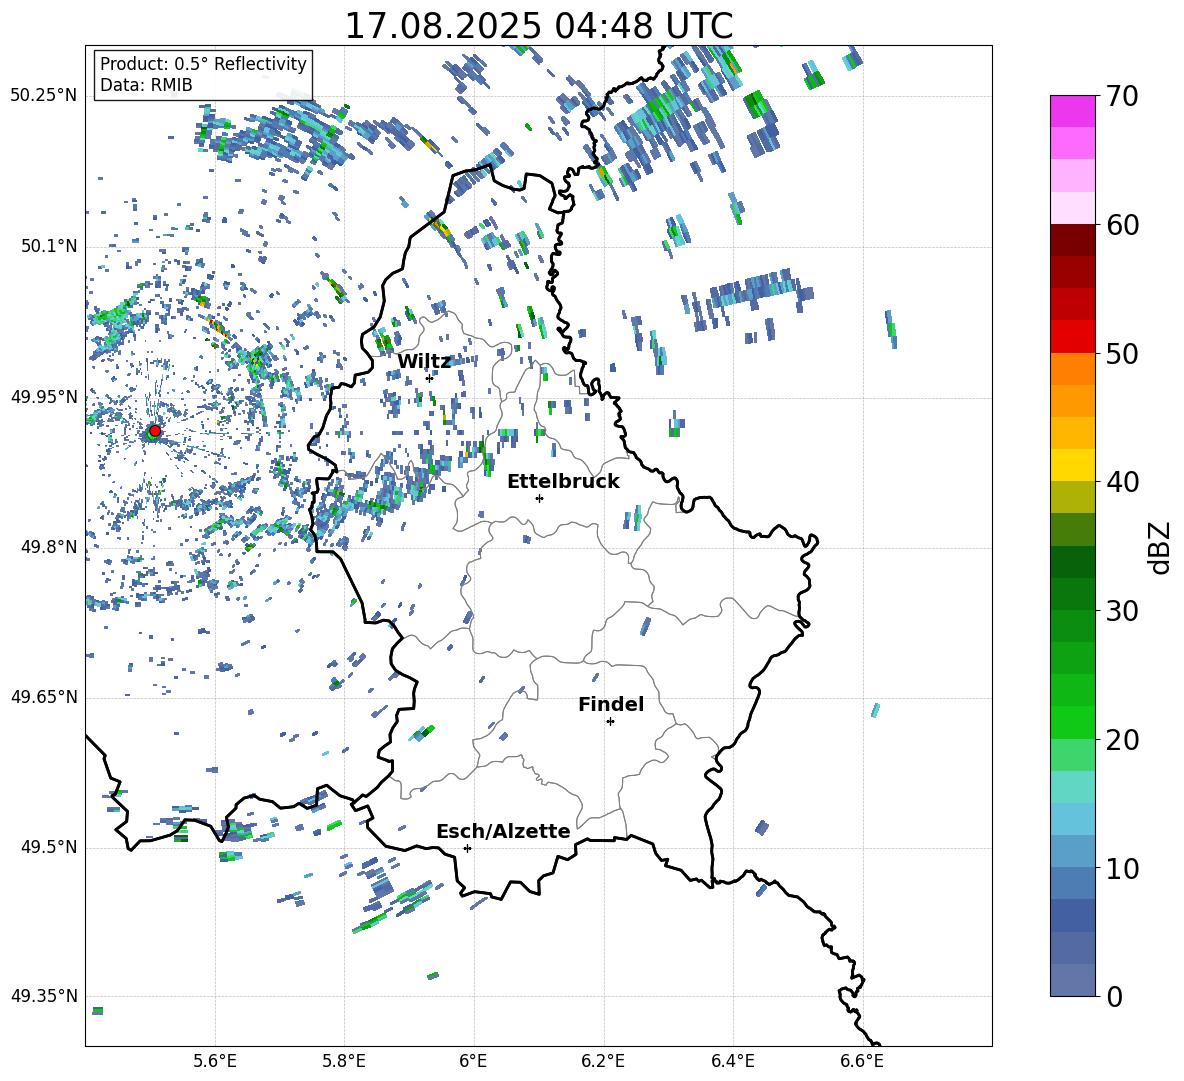The image size is (1184, 1081).
Task: Click the colorbar tick label 30
Action: coord(1122,611)
